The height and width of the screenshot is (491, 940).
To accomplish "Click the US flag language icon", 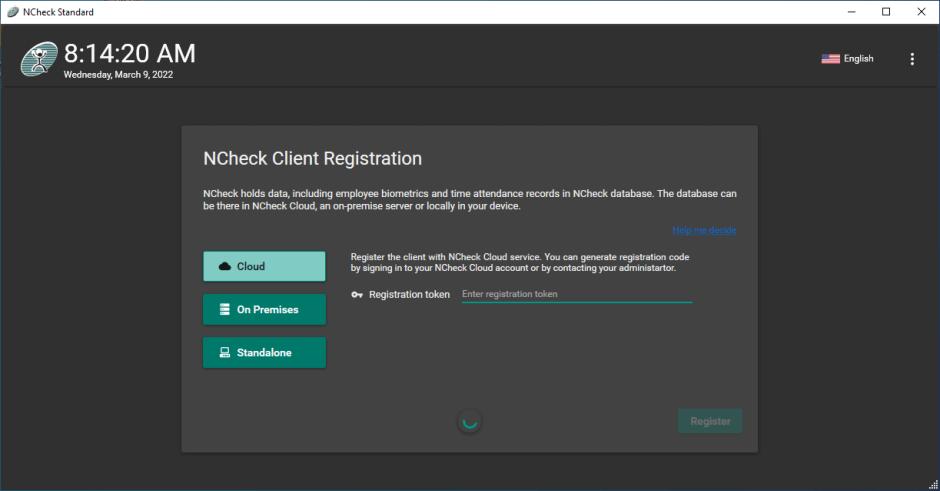I will pyautogui.click(x=830, y=59).
